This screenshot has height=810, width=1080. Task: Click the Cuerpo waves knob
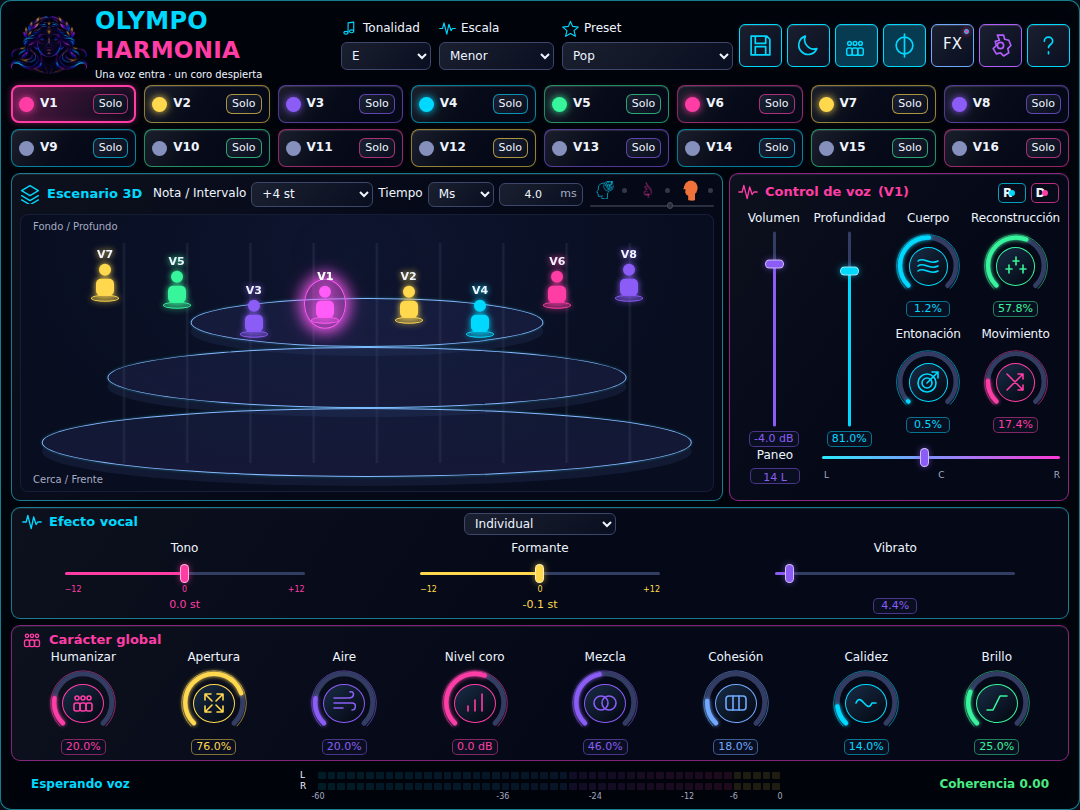point(927,266)
